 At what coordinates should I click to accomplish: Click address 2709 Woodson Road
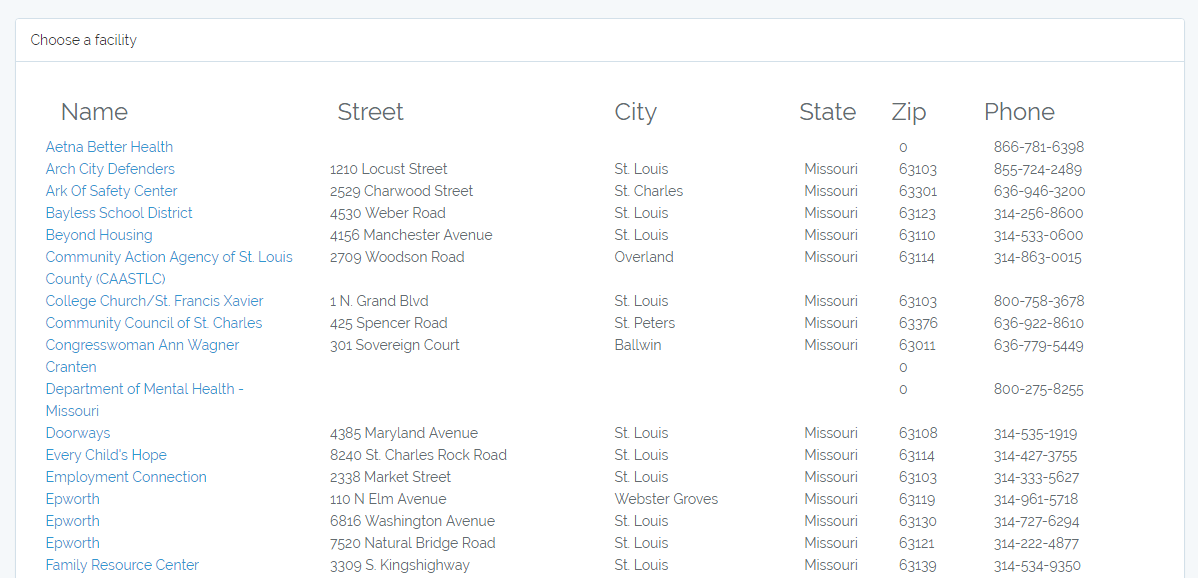pos(397,257)
